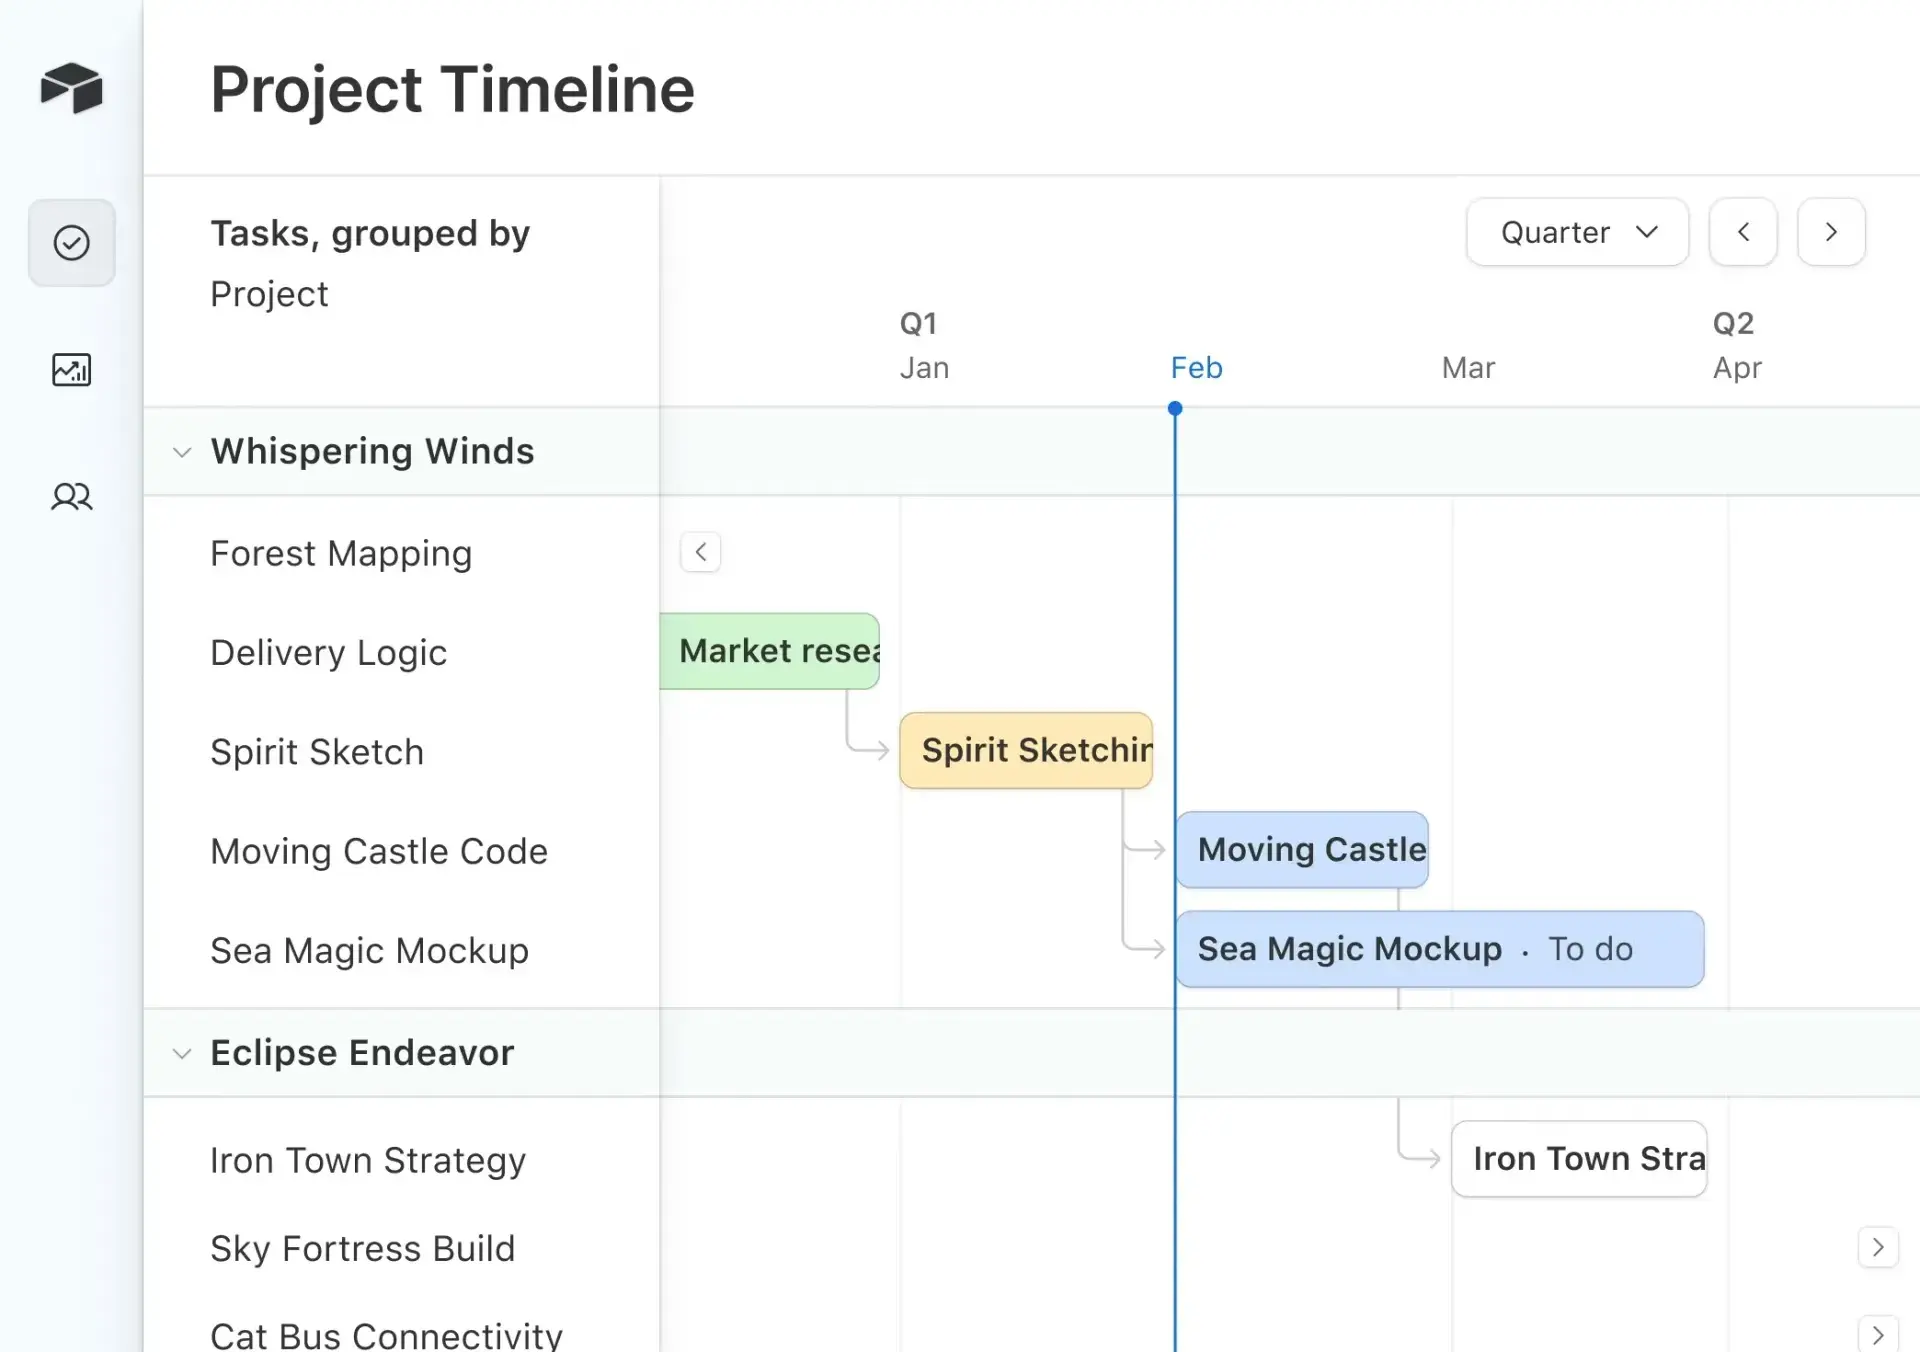Open the Reports chart icon in sidebar
The image size is (1920, 1352).
[x=71, y=369]
